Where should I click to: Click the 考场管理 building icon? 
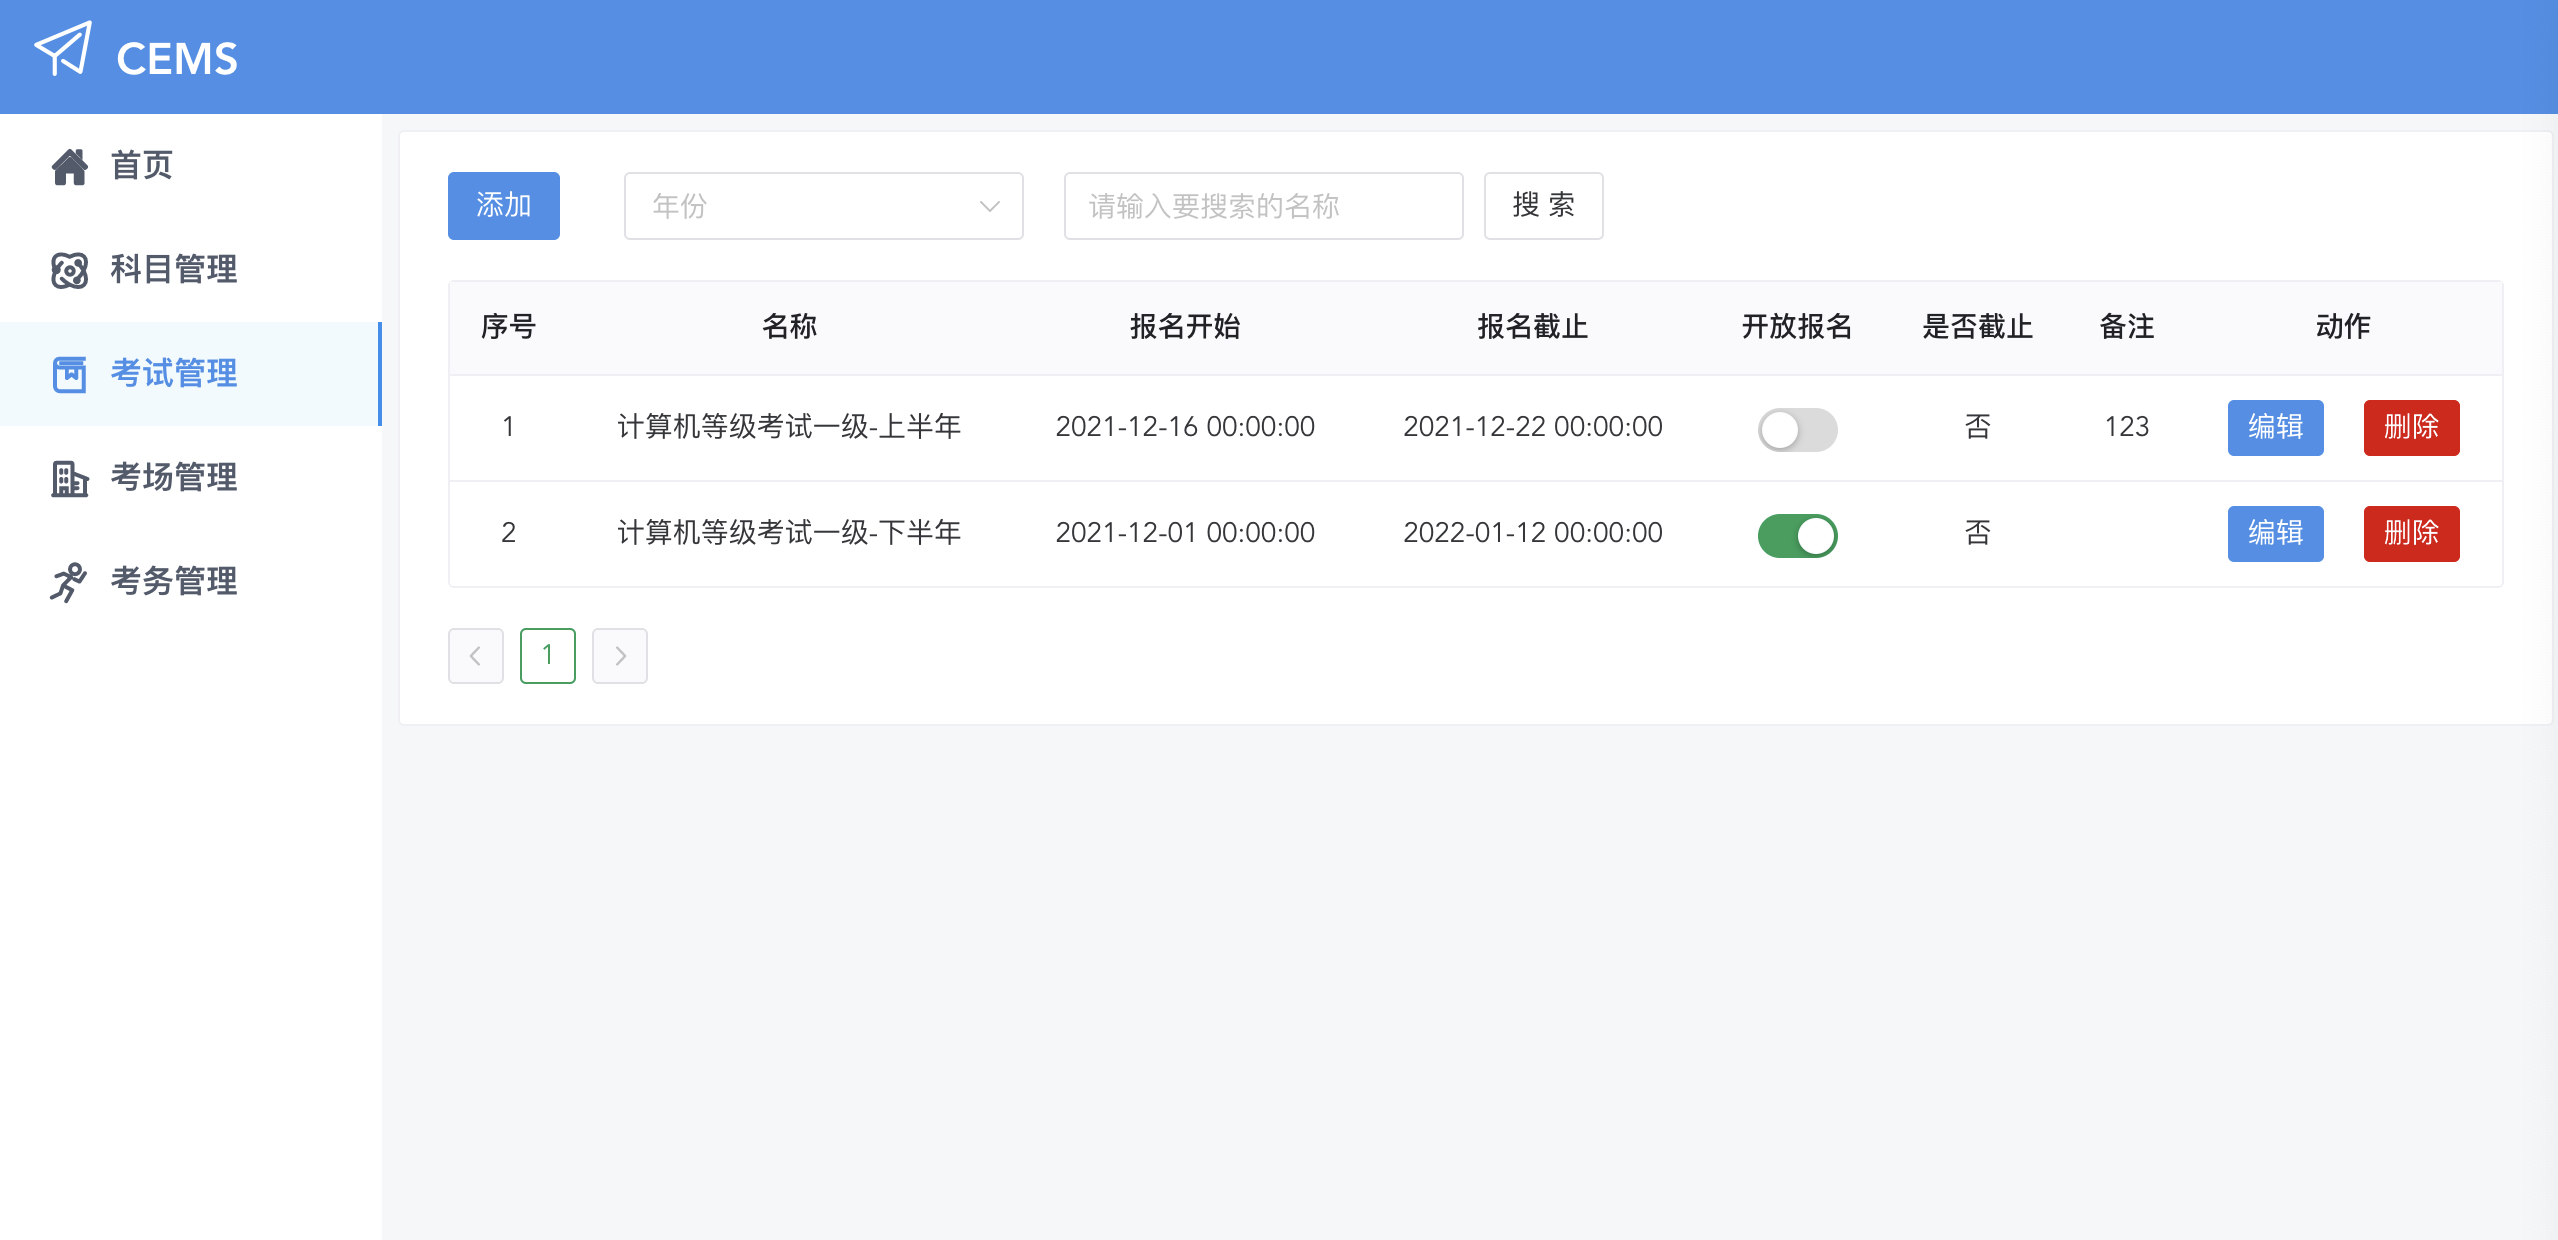(x=70, y=478)
